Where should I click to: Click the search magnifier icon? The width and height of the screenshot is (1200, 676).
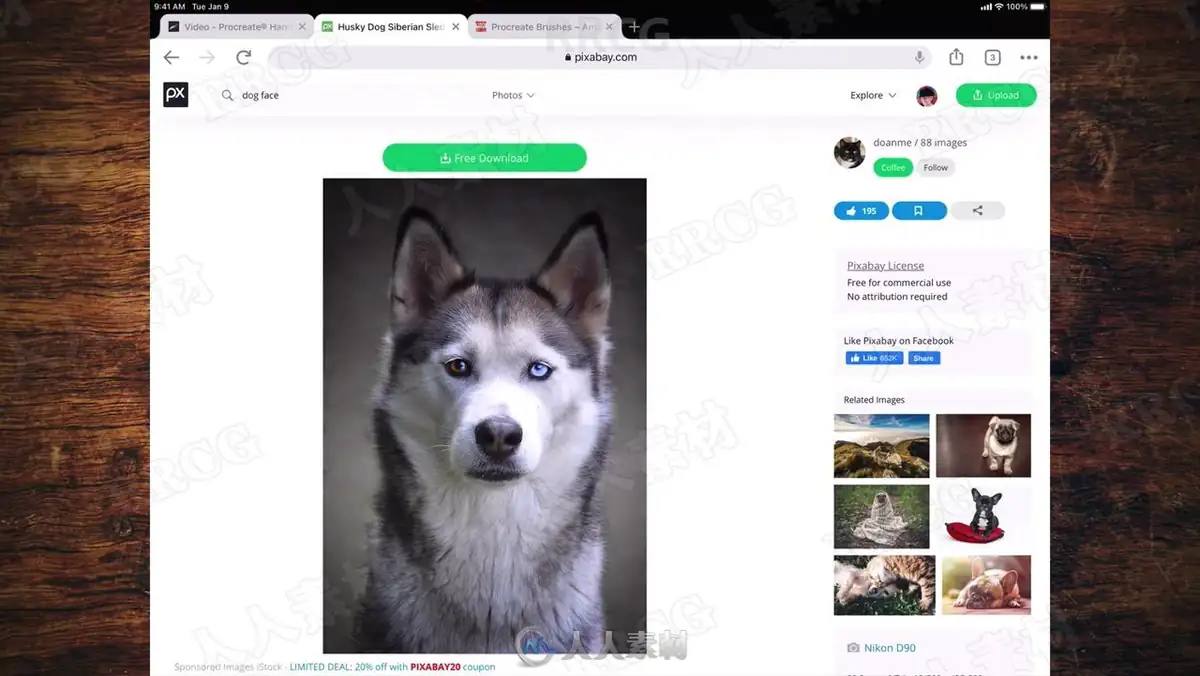(x=227, y=96)
